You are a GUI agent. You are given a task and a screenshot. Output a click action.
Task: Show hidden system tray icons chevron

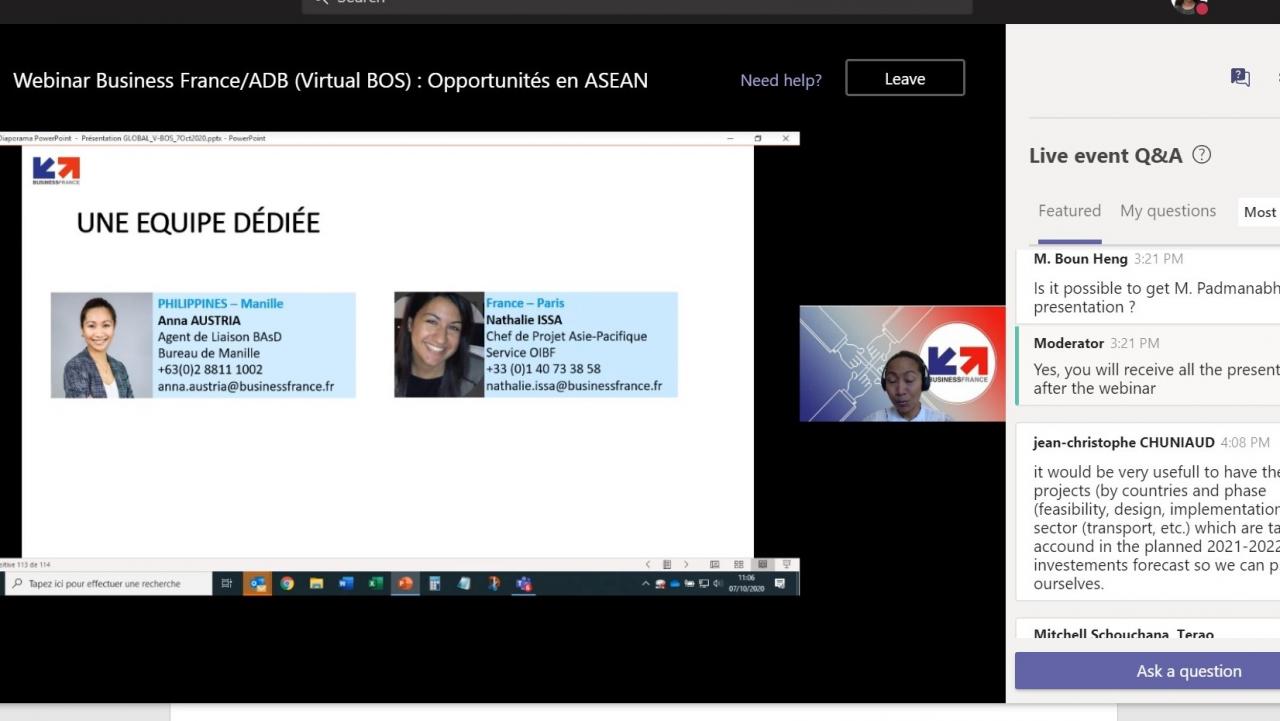click(x=645, y=584)
